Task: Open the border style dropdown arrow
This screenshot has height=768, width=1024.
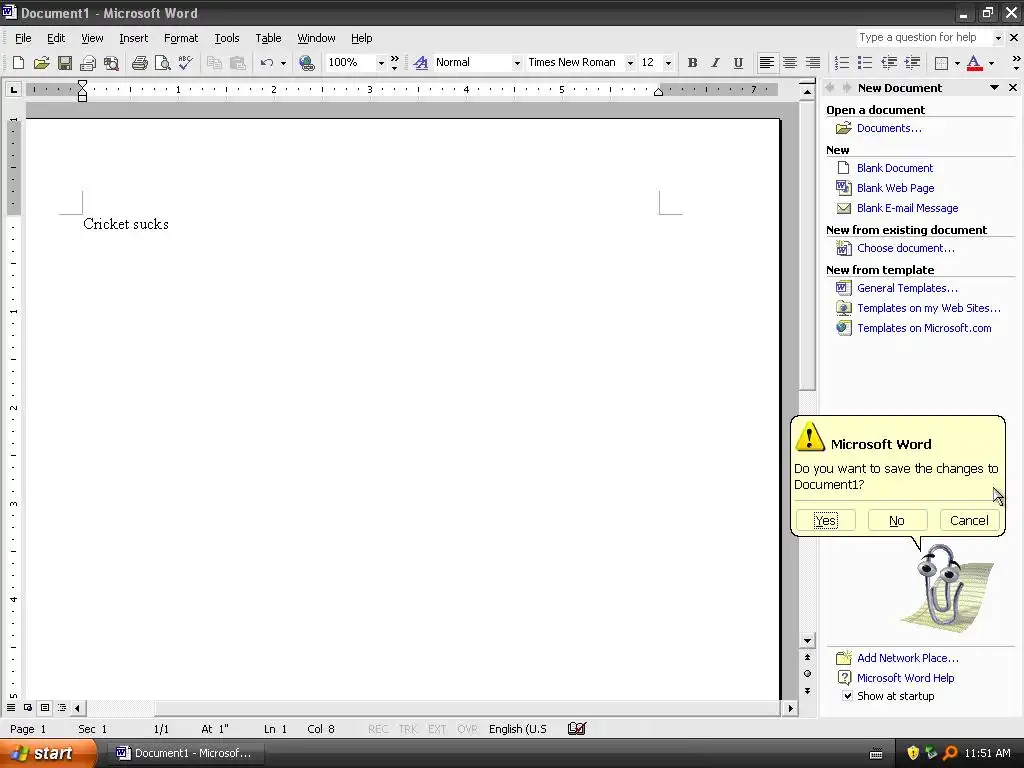Action: coord(957,63)
